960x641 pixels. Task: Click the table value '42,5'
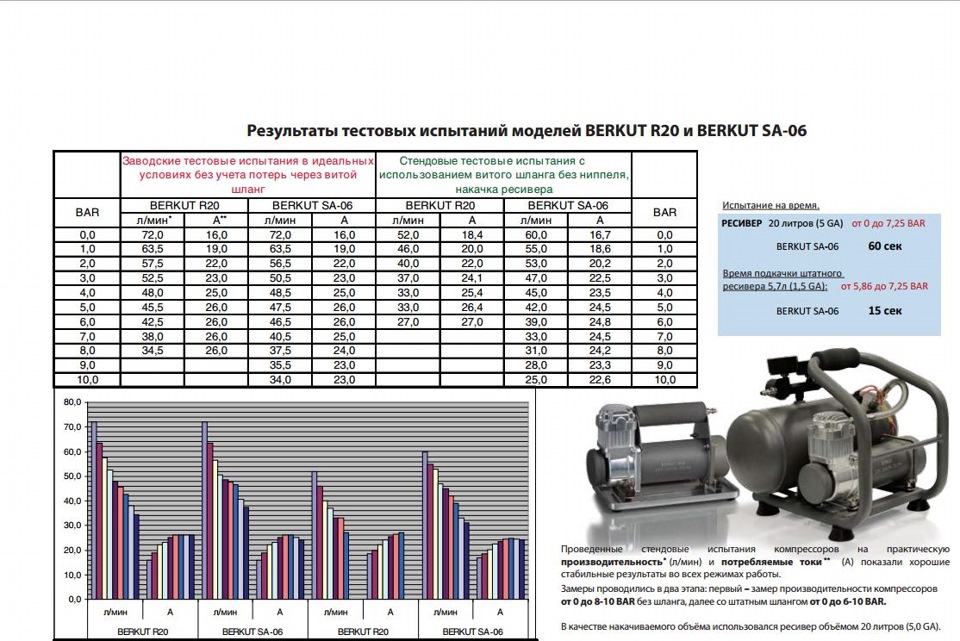[152, 322]
